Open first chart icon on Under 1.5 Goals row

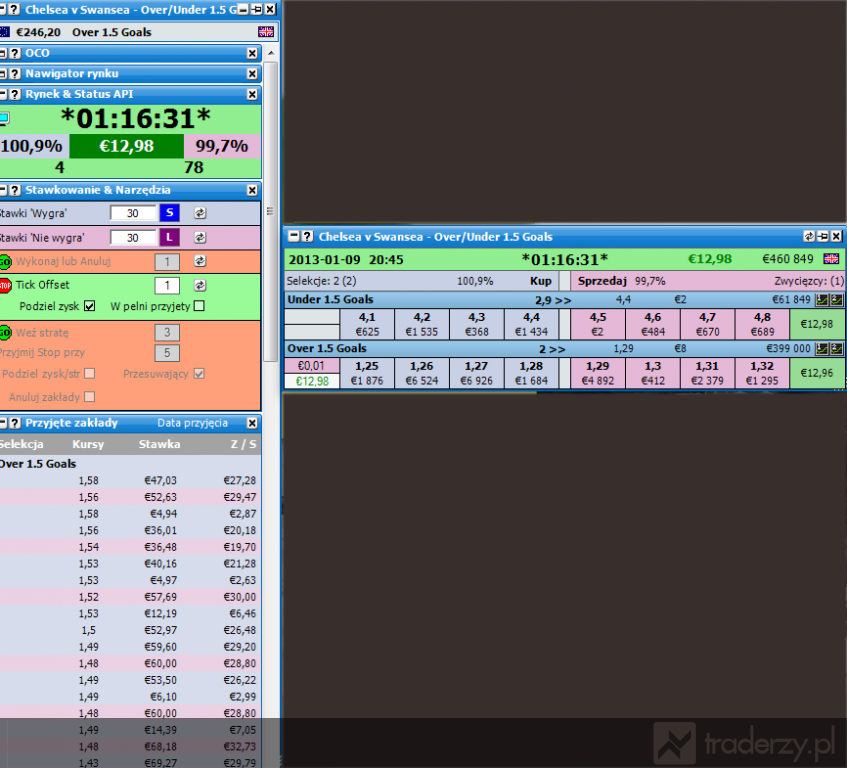click(822, 300)
